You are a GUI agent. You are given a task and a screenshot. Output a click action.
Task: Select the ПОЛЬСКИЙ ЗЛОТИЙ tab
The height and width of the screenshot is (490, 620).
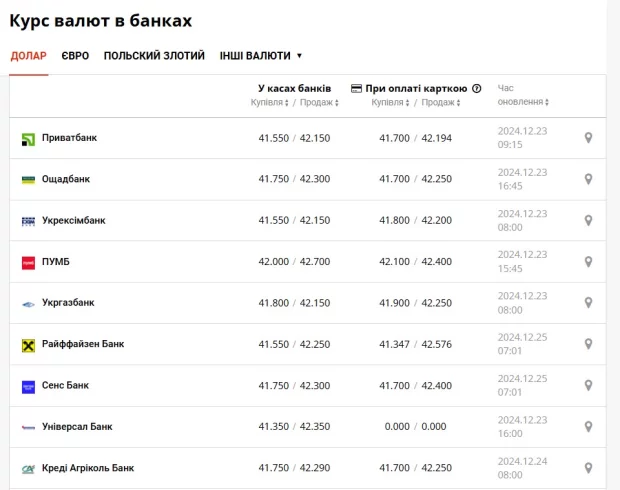[154, 56]
